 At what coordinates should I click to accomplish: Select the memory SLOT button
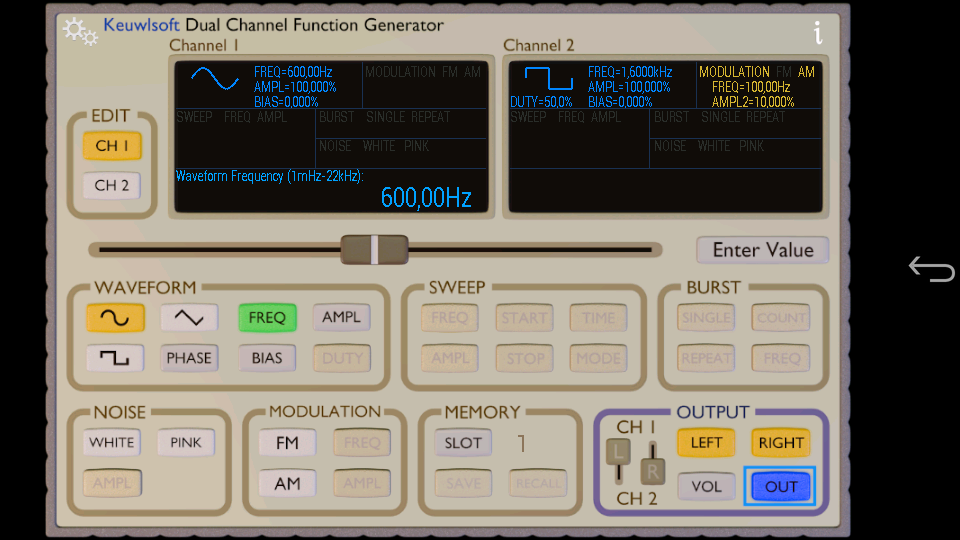pyautogui.click(x=463, y=443)
